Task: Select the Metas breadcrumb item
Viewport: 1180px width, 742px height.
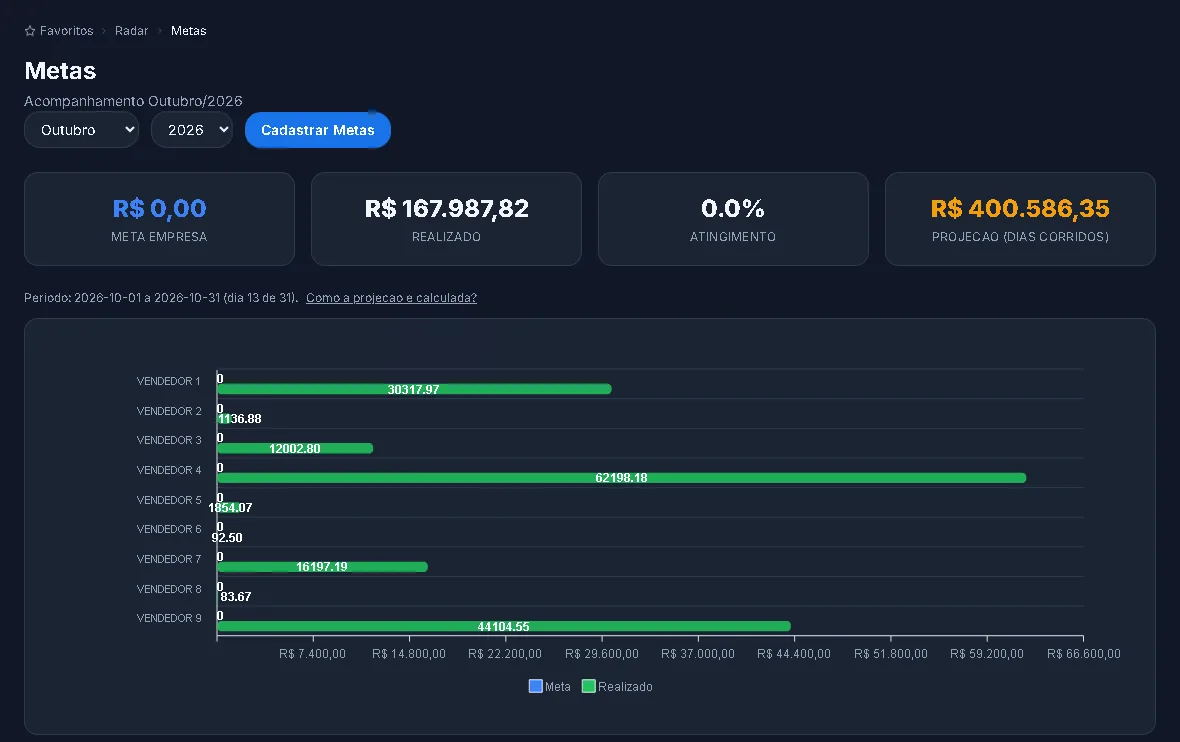Action: [188, 31]
